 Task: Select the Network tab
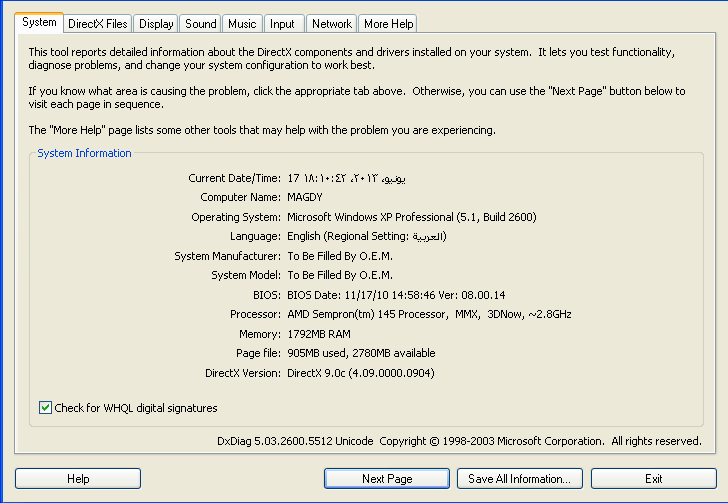tap(332, 24)
